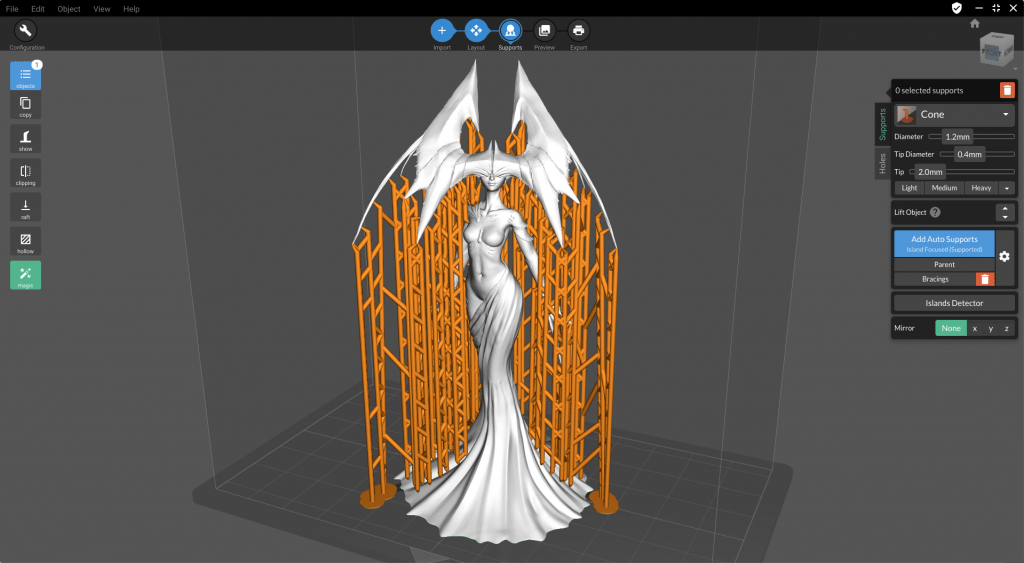The image size is (1024, 563).
Task: Open the Cone support type dropdown
Action: [955, 115]
